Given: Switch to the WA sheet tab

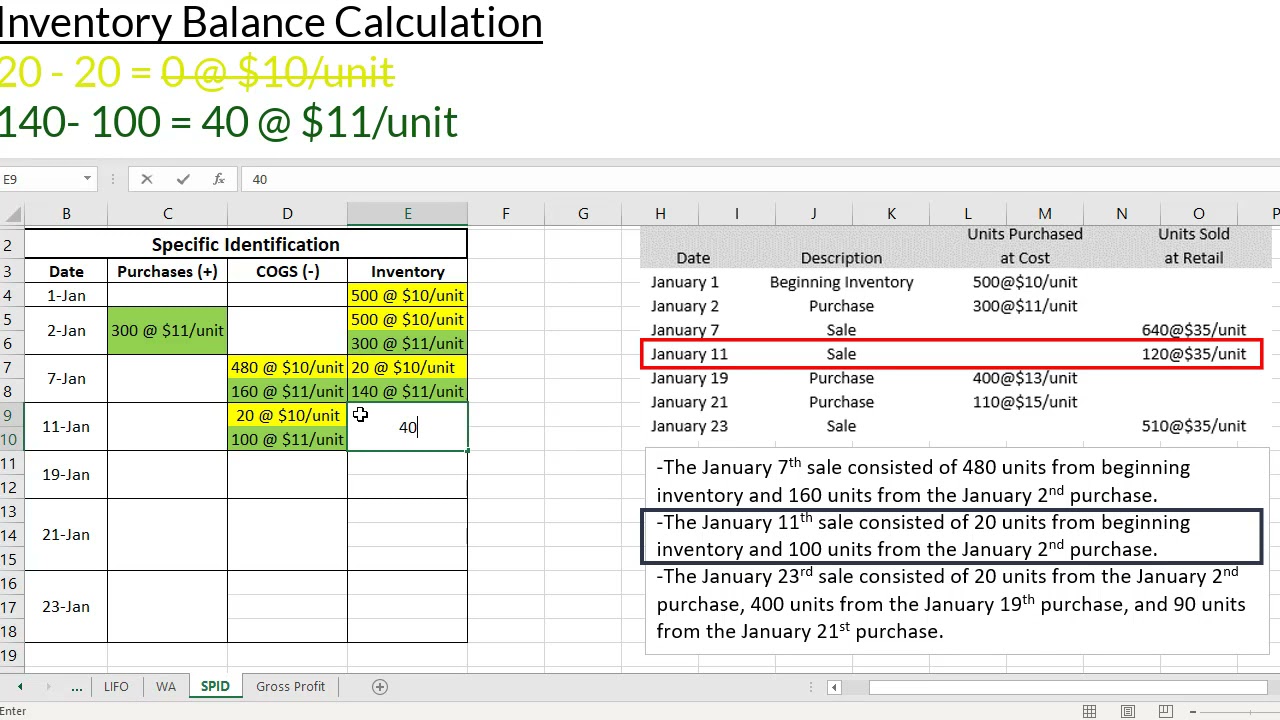Looking at the screenshot, I should (166, 686).
